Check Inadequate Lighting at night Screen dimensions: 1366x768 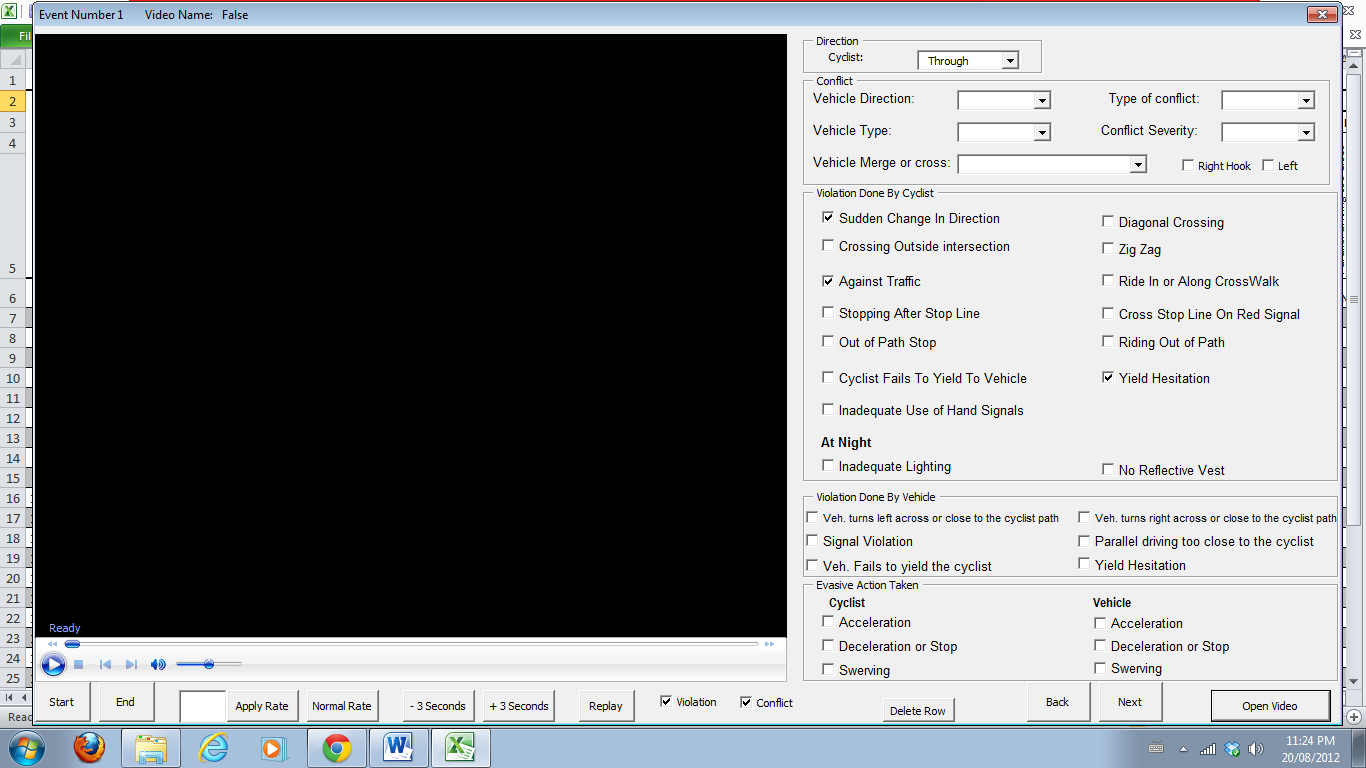coord(828,465)
